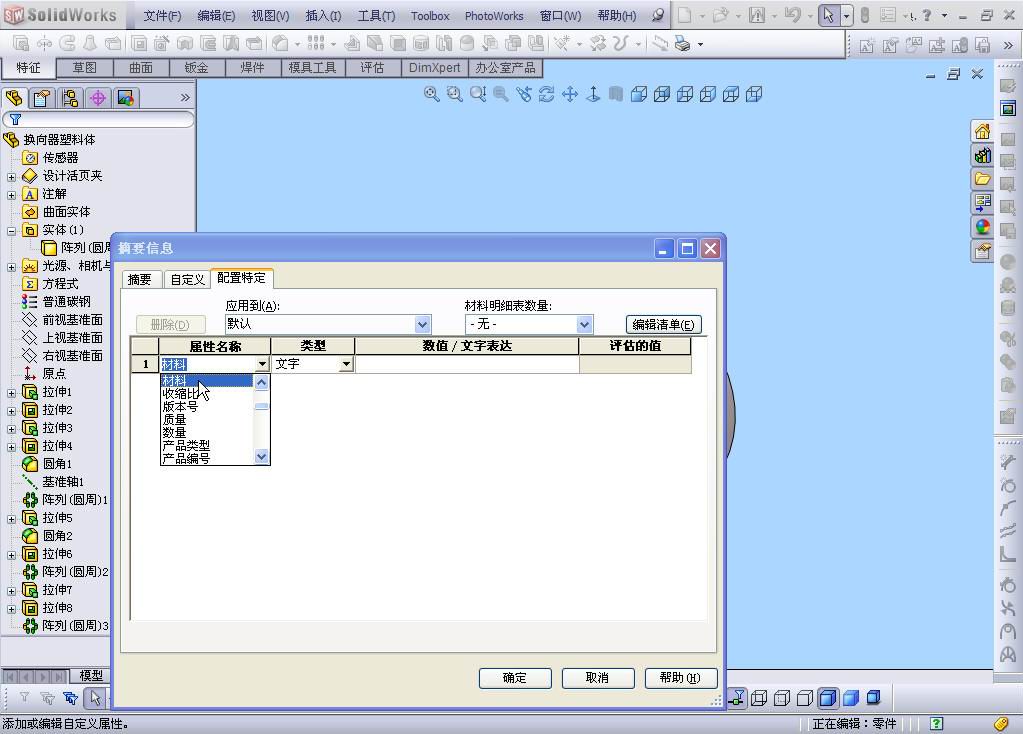1023x734 pixels.
Task: Click the Zoom to Fit icon
Action: tap(431, 94)
